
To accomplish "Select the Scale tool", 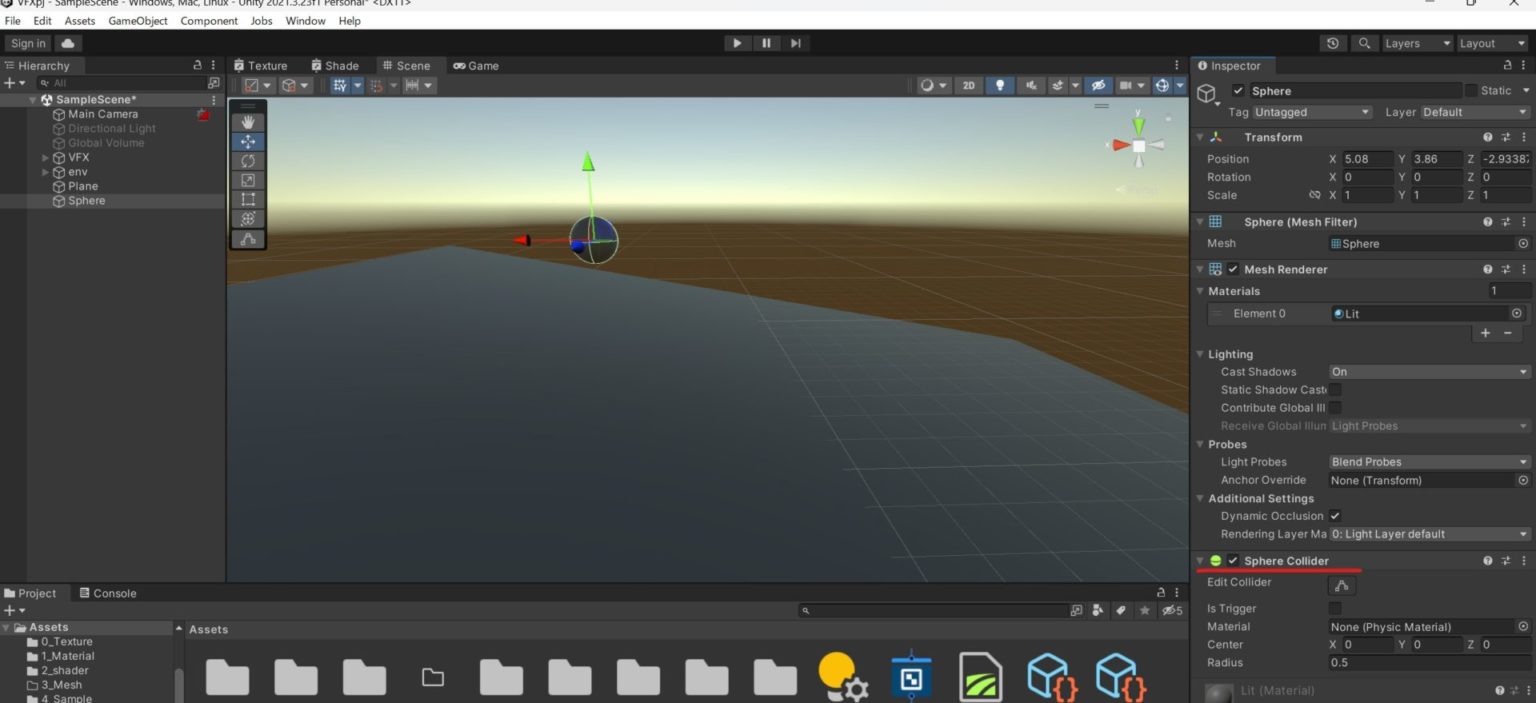I will point(247,180).
